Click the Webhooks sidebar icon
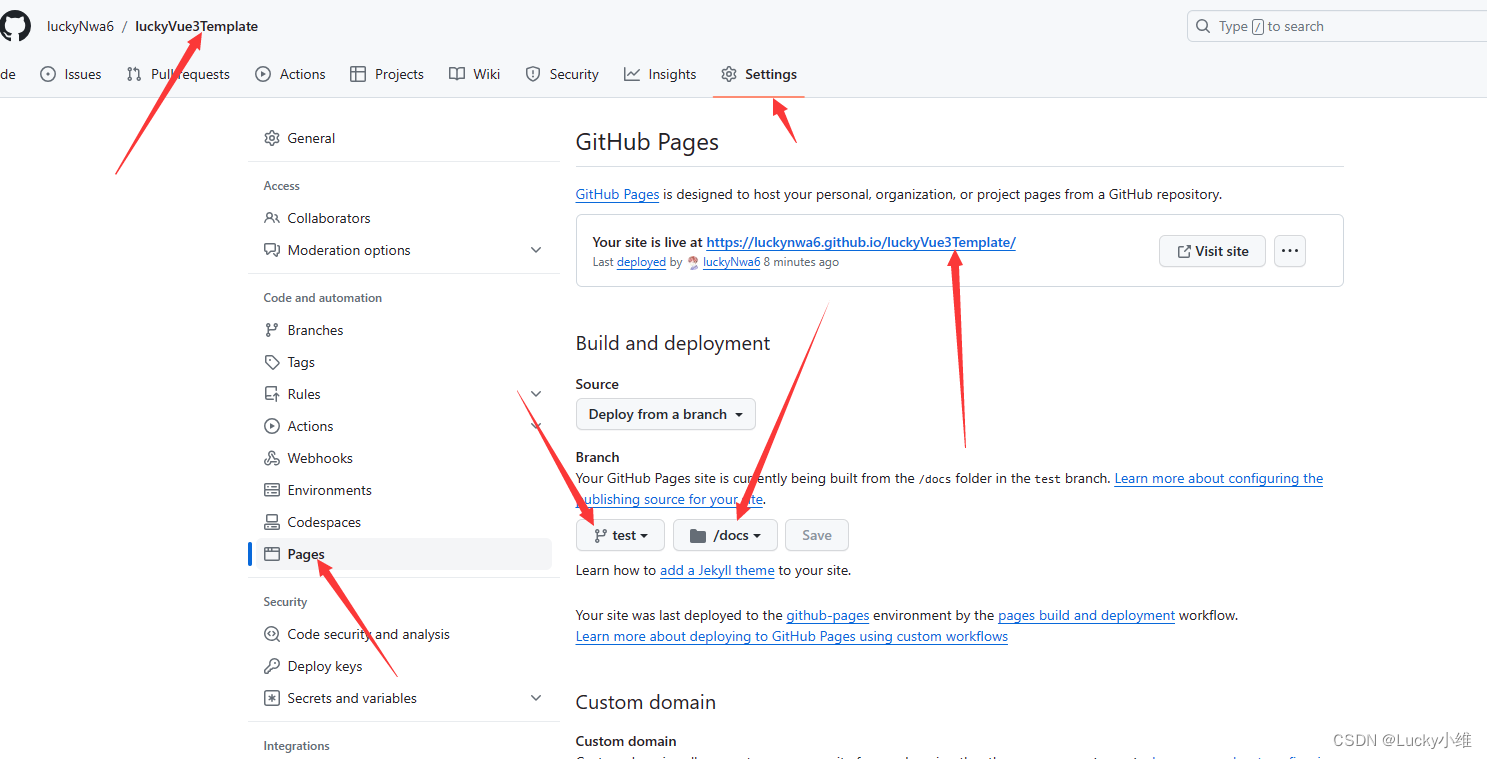This screenshot has height=759, width=1487. [272, 458]
